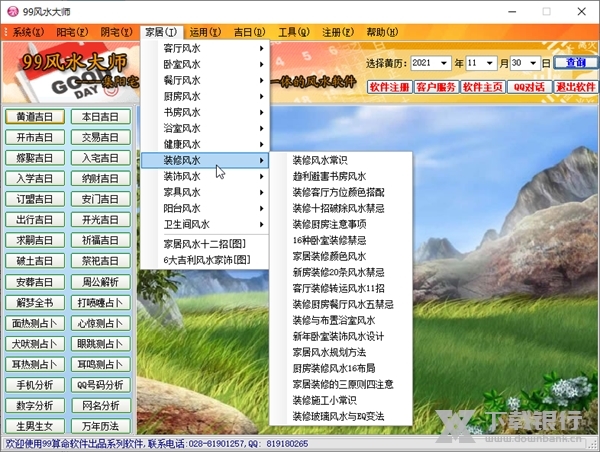Open 家居风水十二招[图] menu entry
The image size is (600, 452).
pyautogui.click(x=205, y=244)
